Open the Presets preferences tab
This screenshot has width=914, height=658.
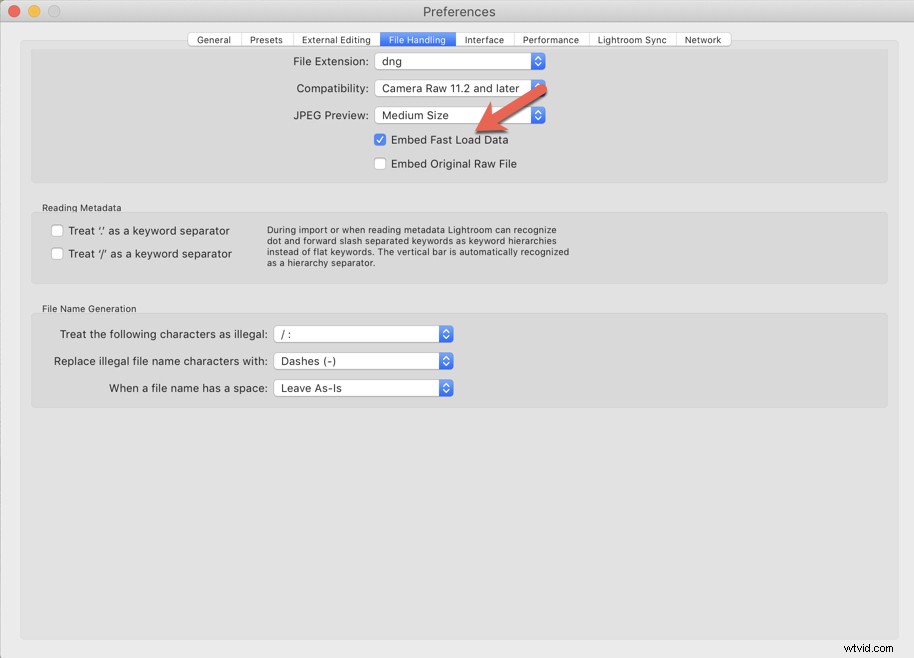click(x=266, y=39)
